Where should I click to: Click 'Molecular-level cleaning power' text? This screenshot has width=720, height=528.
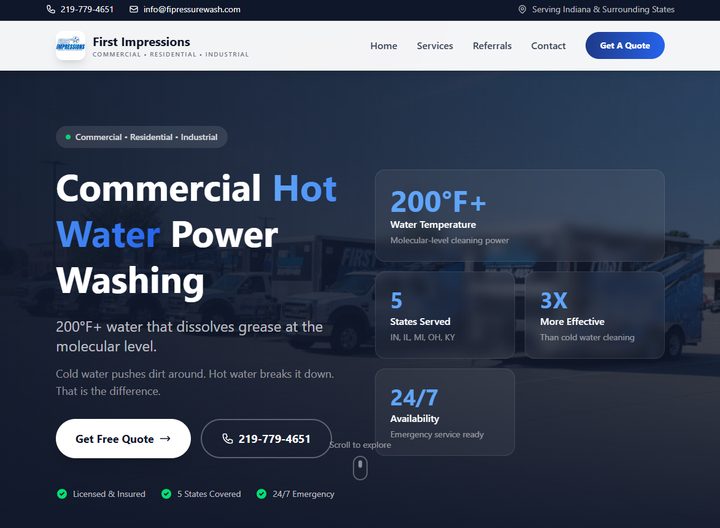(450, 240)
